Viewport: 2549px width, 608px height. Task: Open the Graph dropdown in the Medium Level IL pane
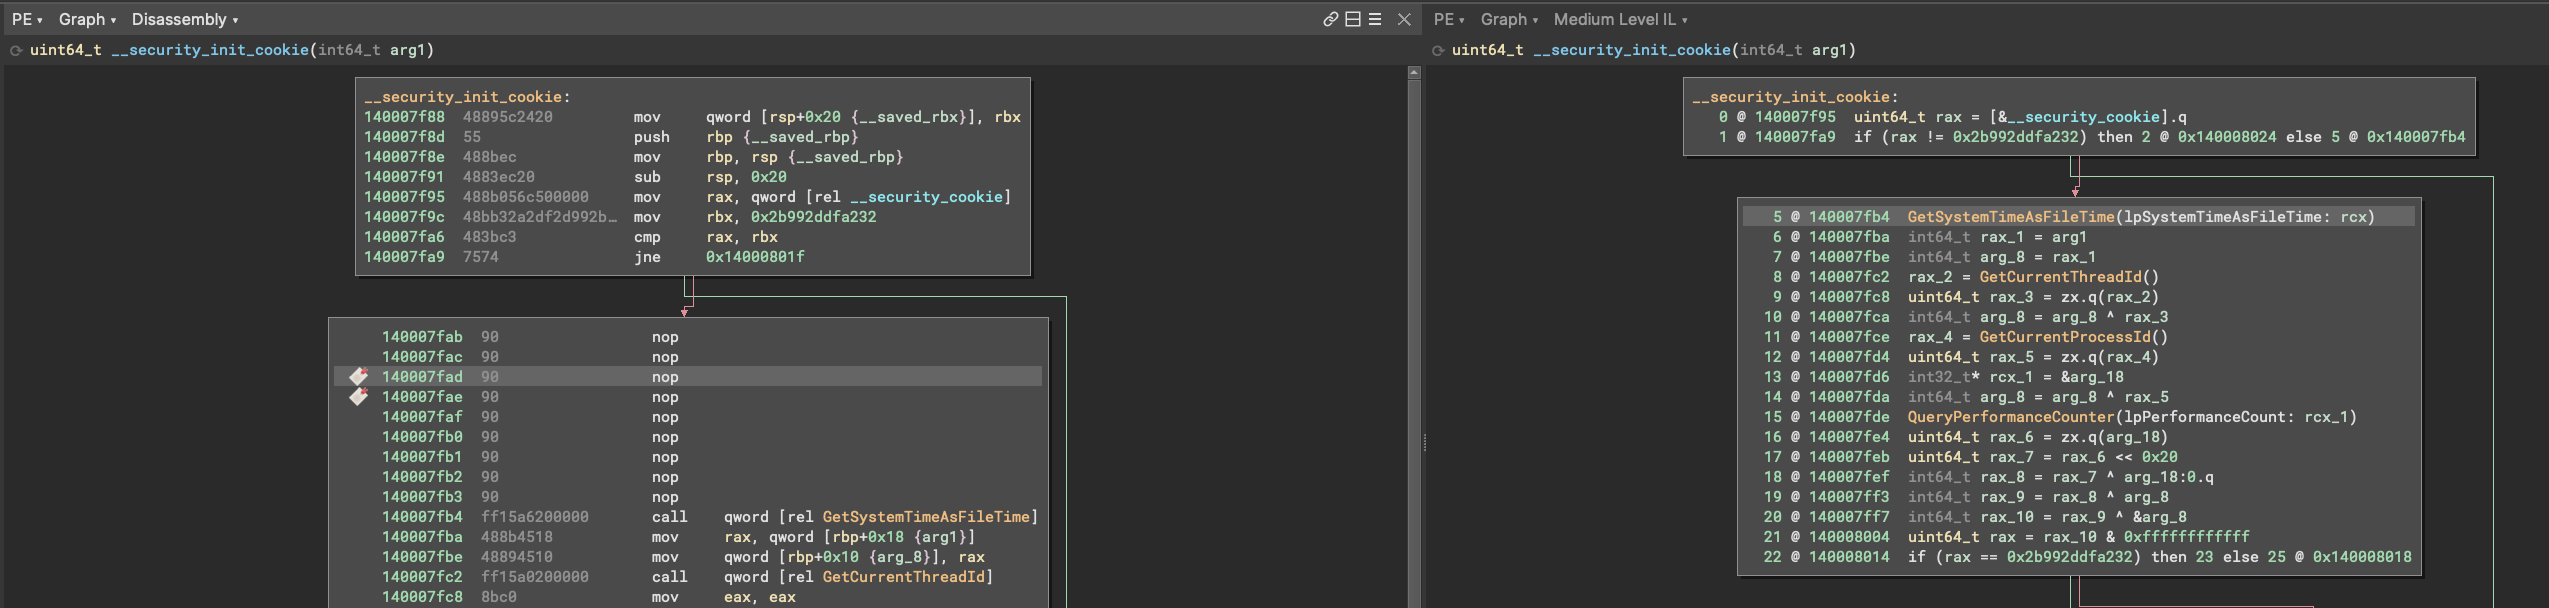pos(1509,19)
